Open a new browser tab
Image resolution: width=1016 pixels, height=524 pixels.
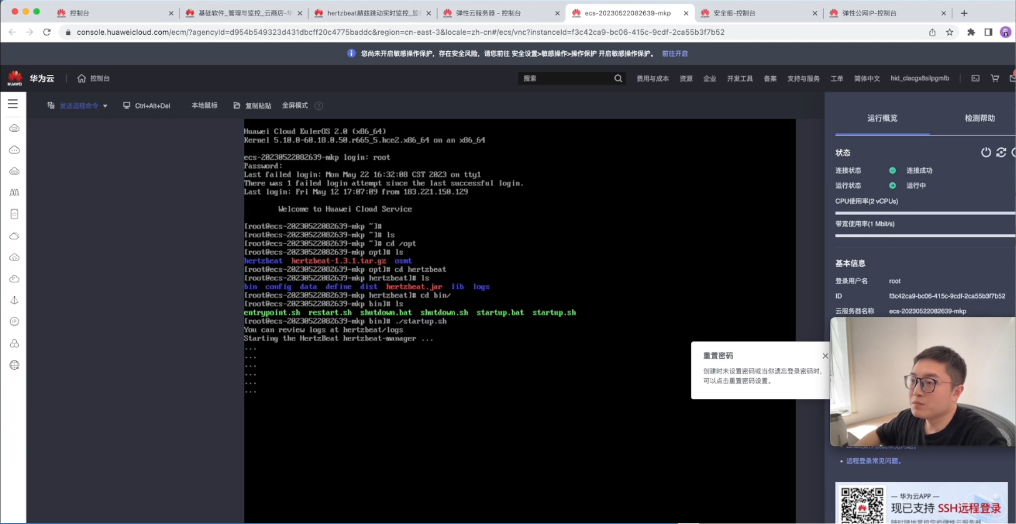click(964, 13)
